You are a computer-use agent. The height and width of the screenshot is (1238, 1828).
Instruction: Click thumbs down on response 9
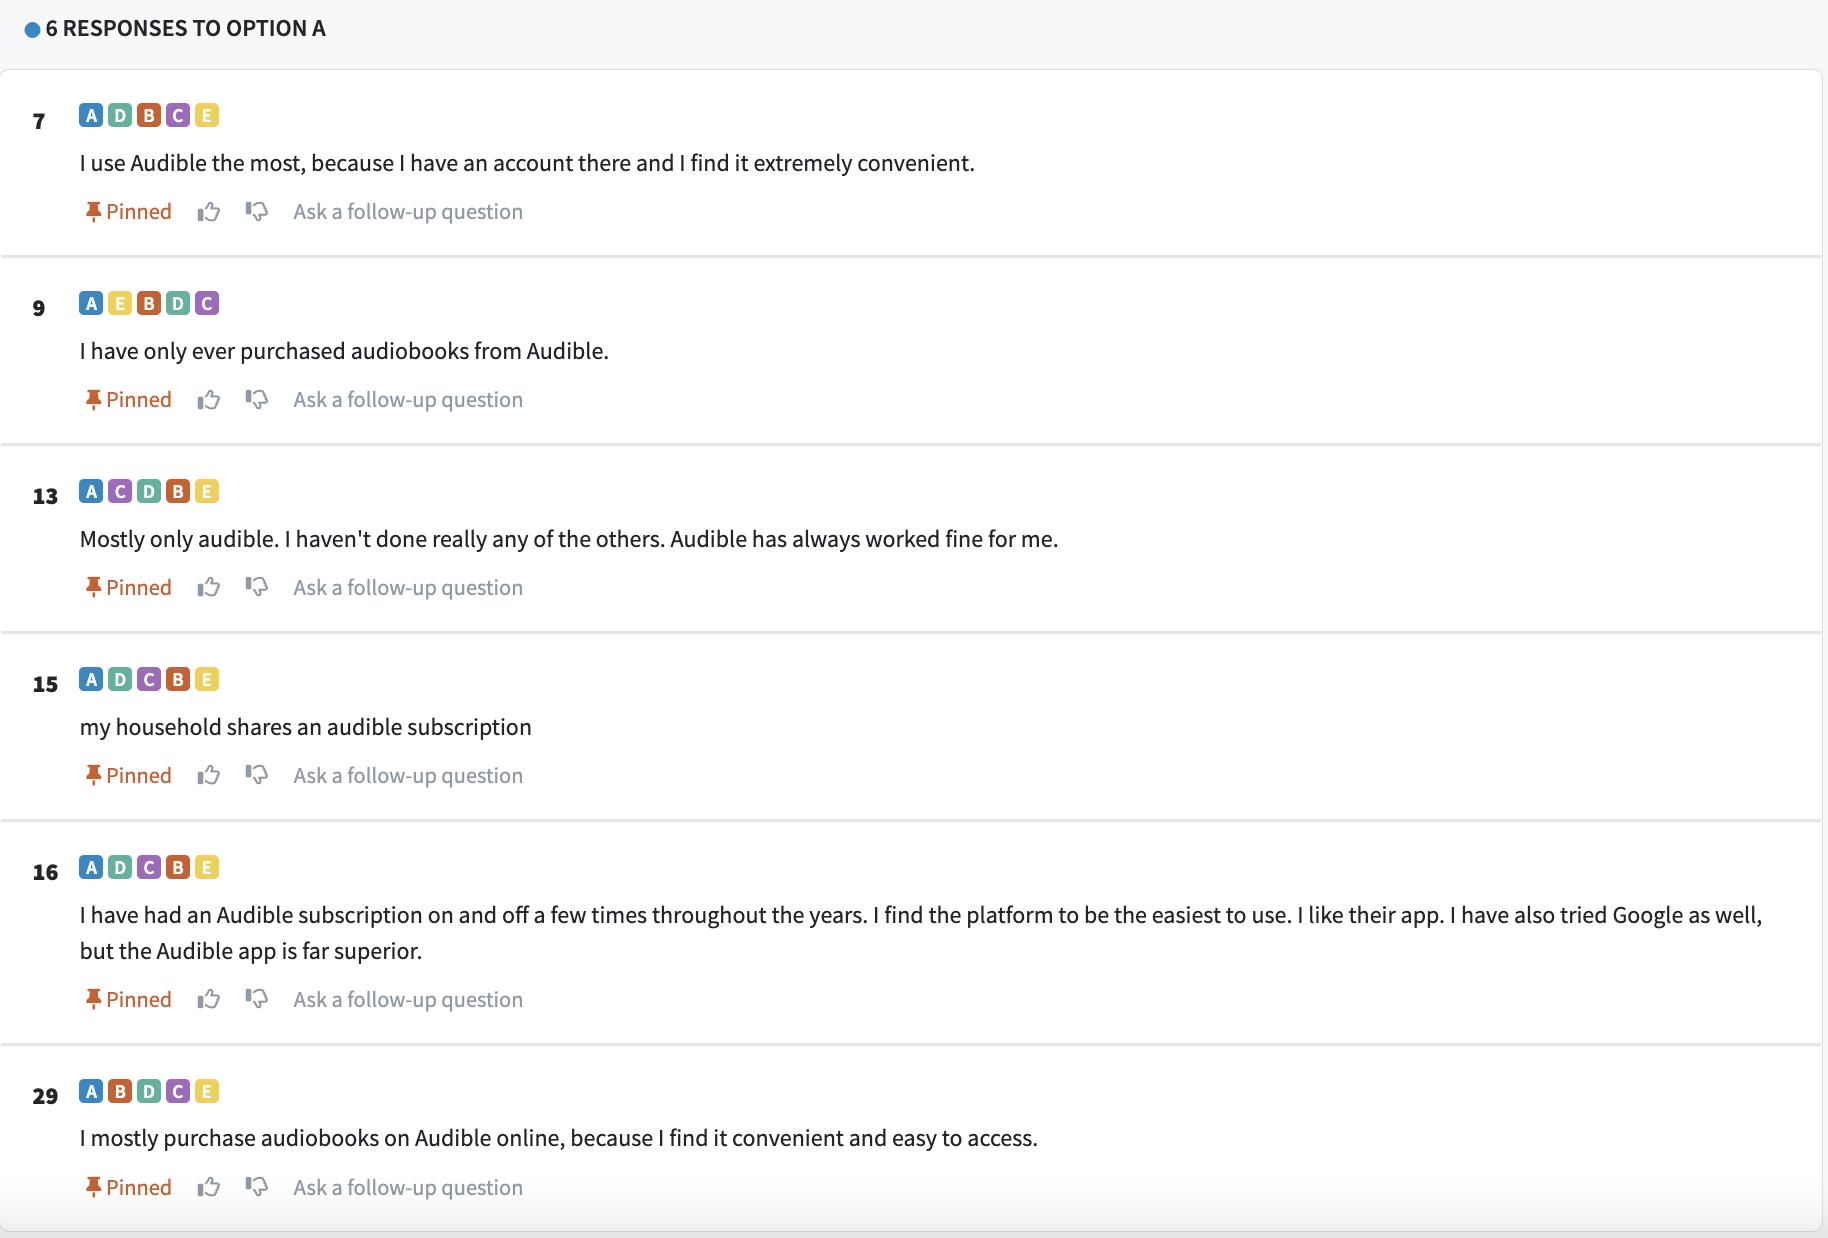[x=257, y=400]
